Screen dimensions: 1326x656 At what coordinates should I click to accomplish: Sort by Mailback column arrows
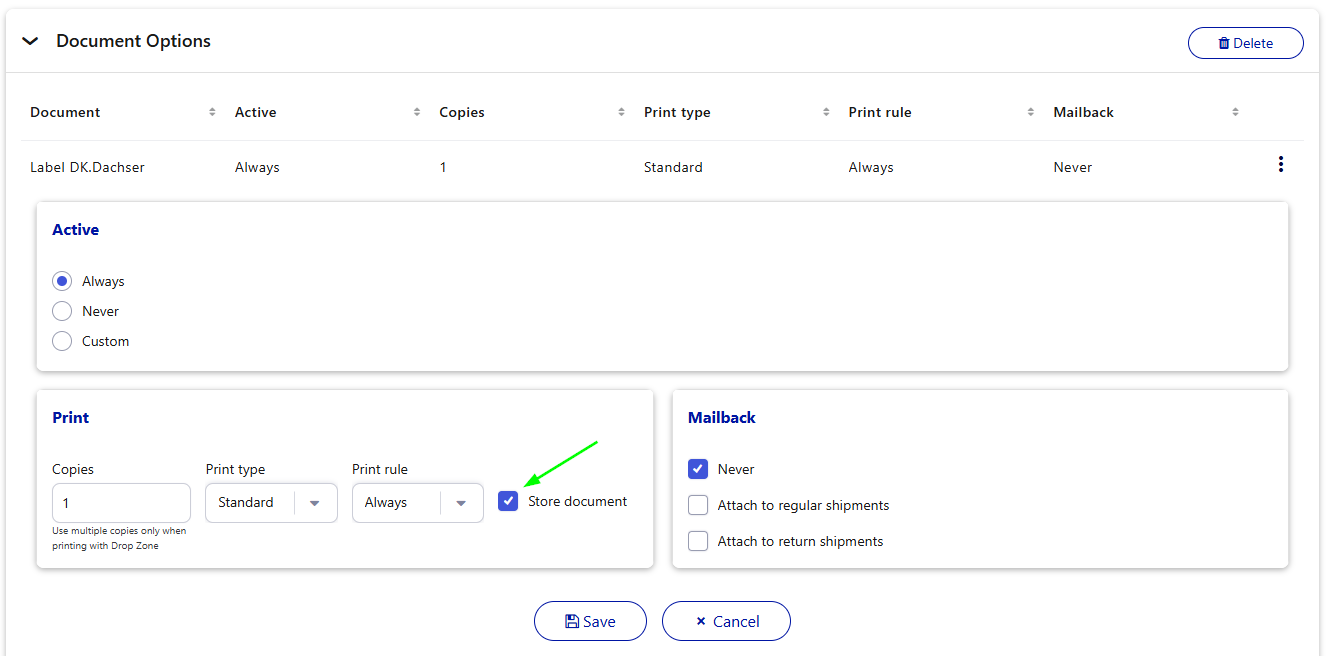pyautogui.click(x=1235, y=112)
